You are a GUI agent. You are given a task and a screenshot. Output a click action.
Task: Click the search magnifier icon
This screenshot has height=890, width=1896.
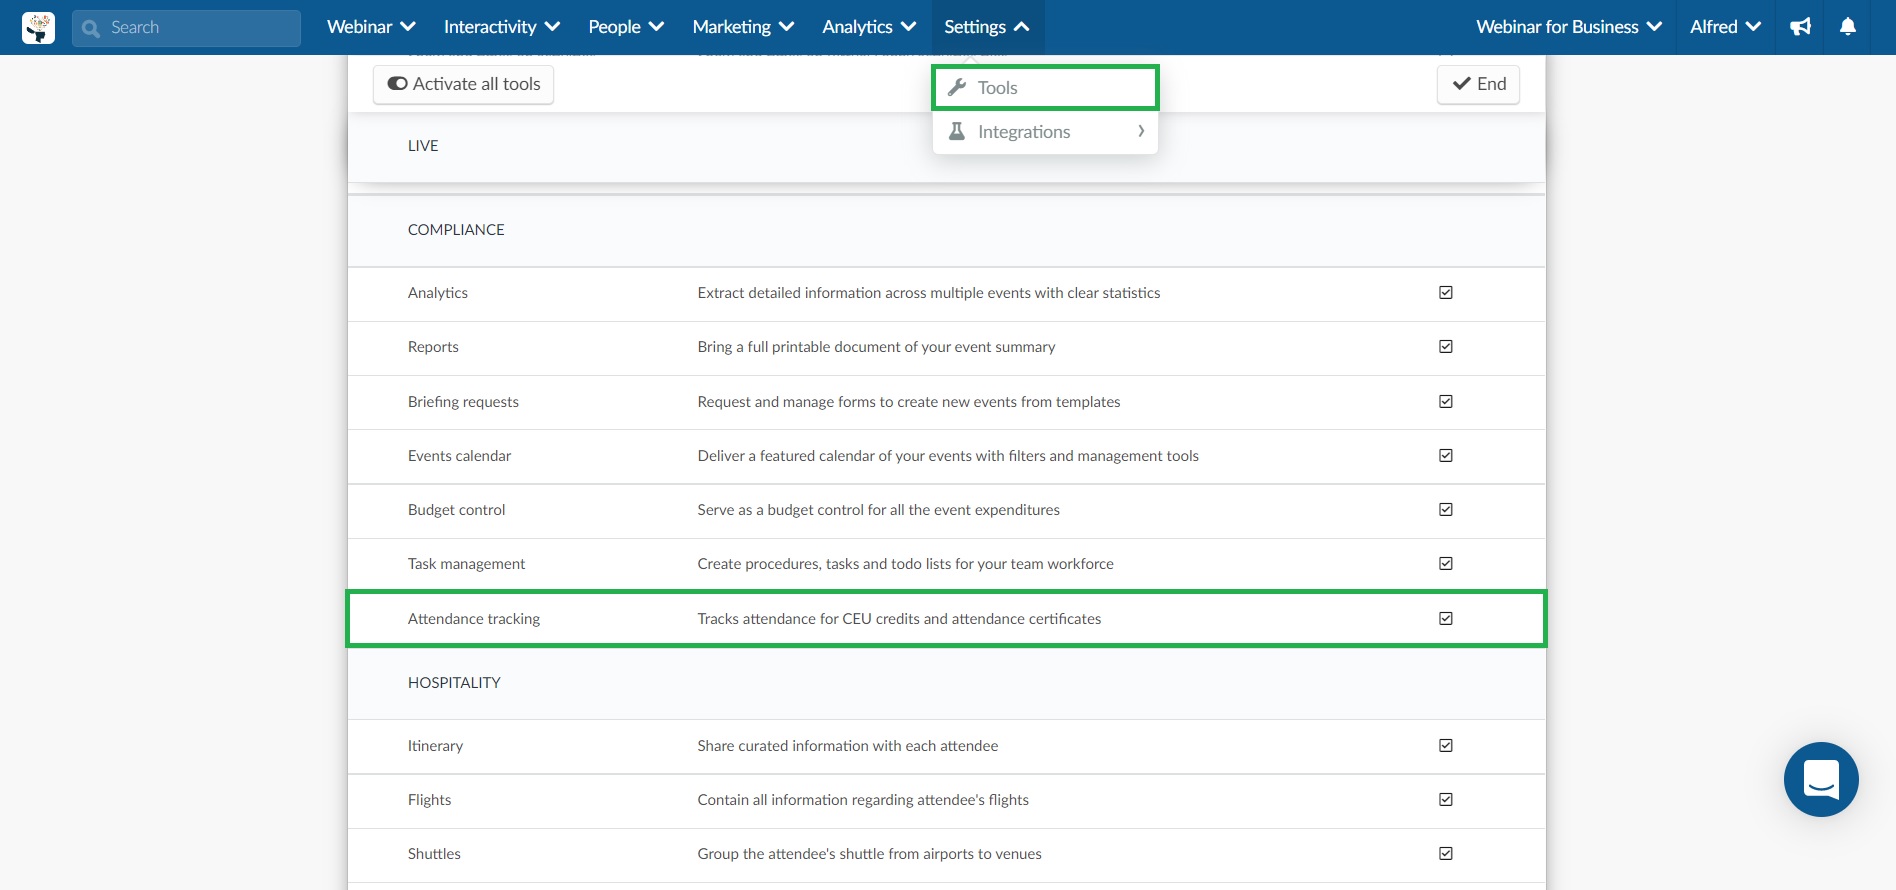point(91,28)
